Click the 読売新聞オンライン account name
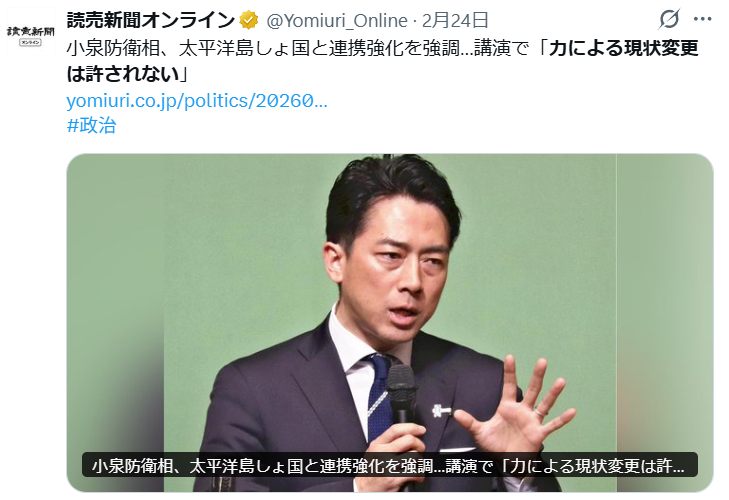 151,20
